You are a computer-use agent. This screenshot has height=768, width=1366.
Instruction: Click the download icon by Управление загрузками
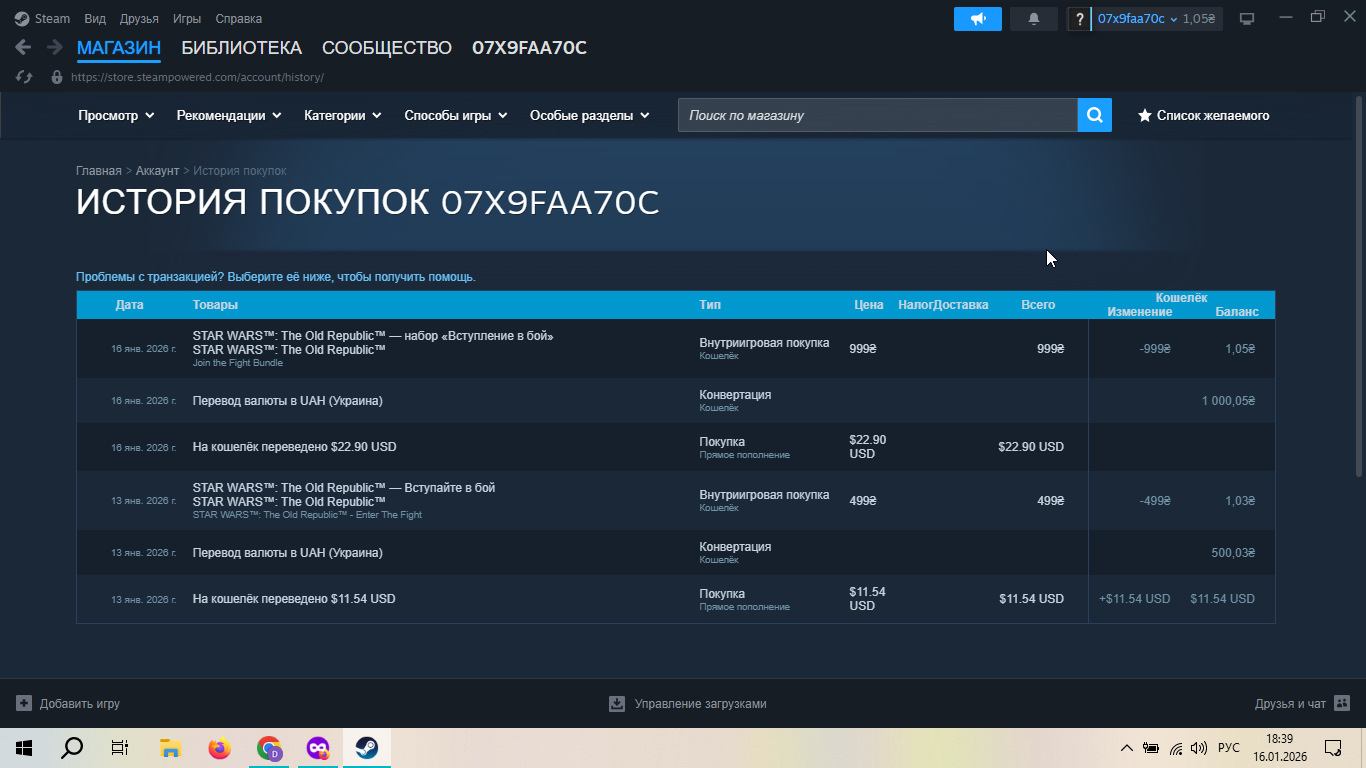[x=617, y=703]
